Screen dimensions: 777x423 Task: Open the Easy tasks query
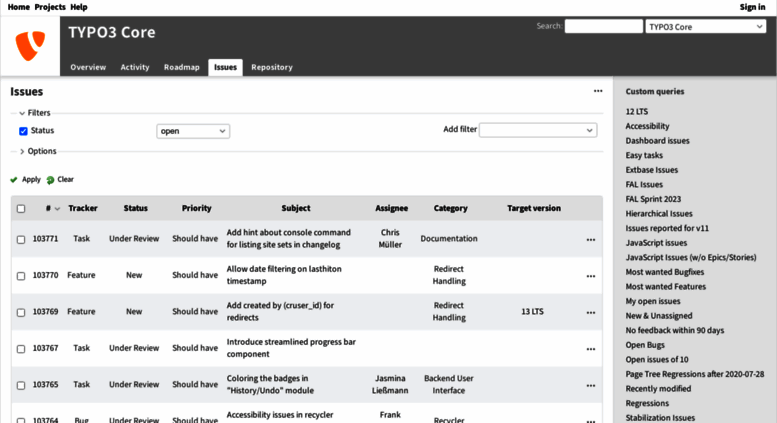(644, 155)
